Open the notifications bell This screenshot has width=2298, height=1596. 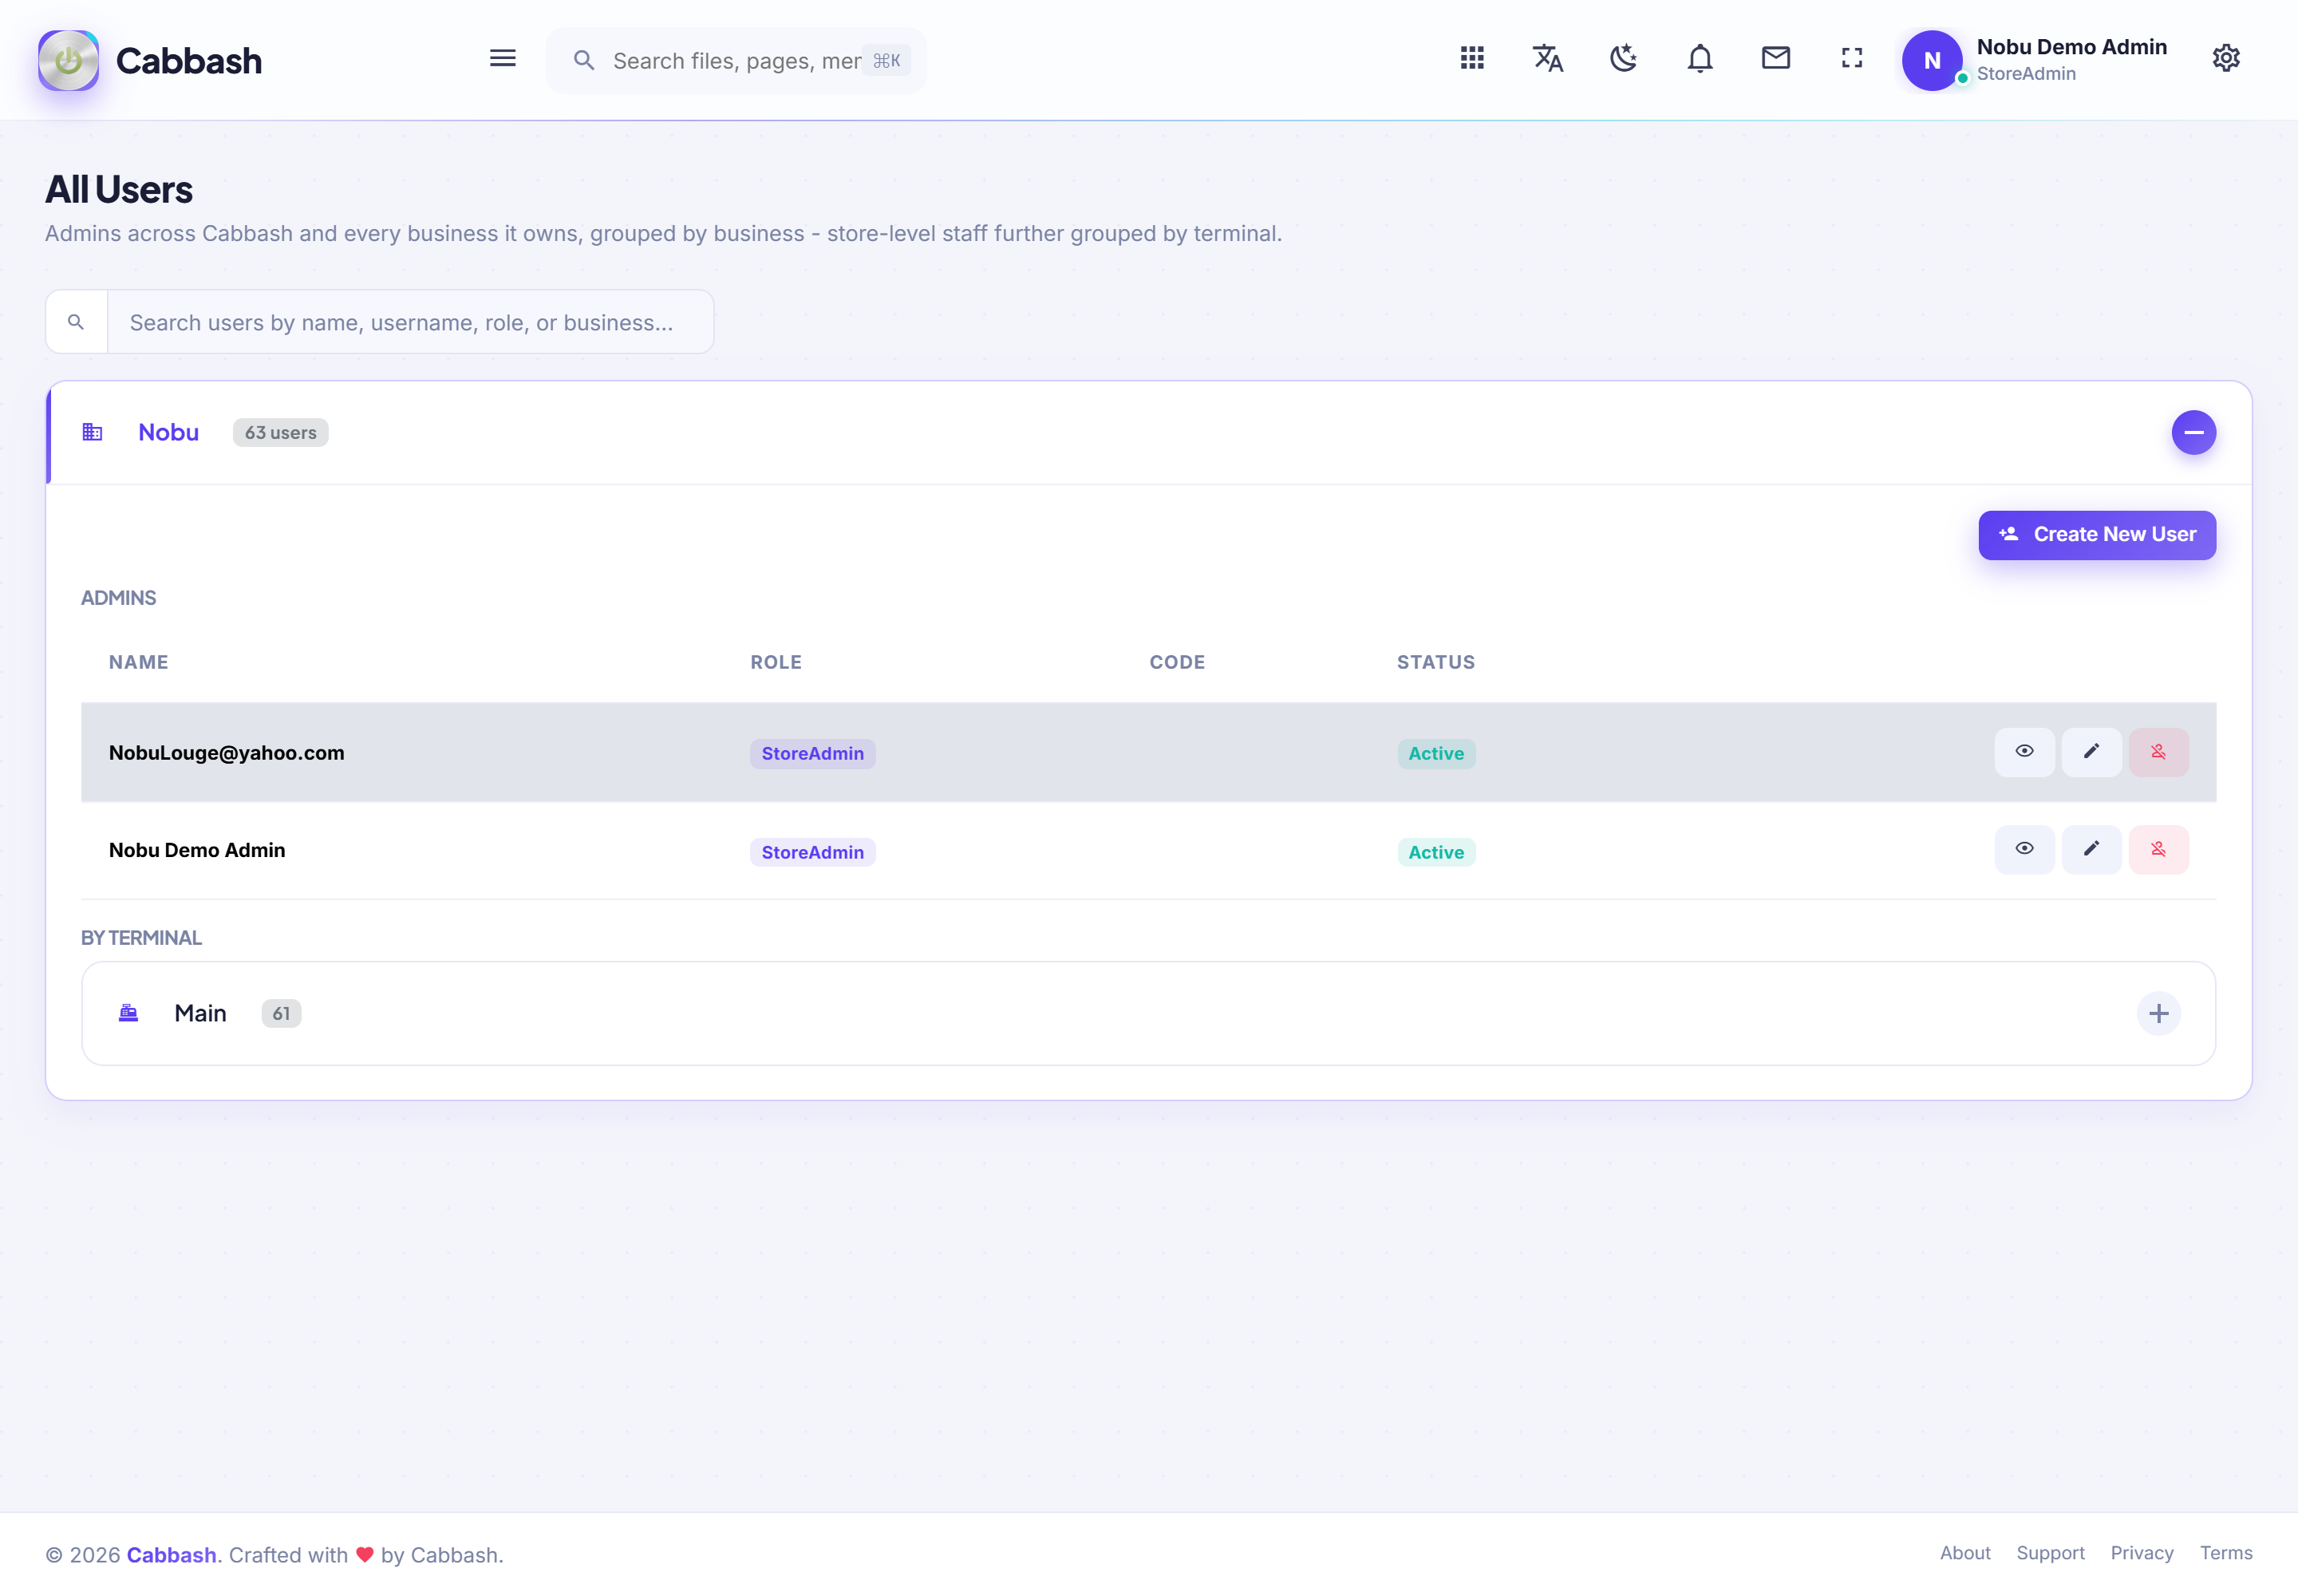(1700, 58)
